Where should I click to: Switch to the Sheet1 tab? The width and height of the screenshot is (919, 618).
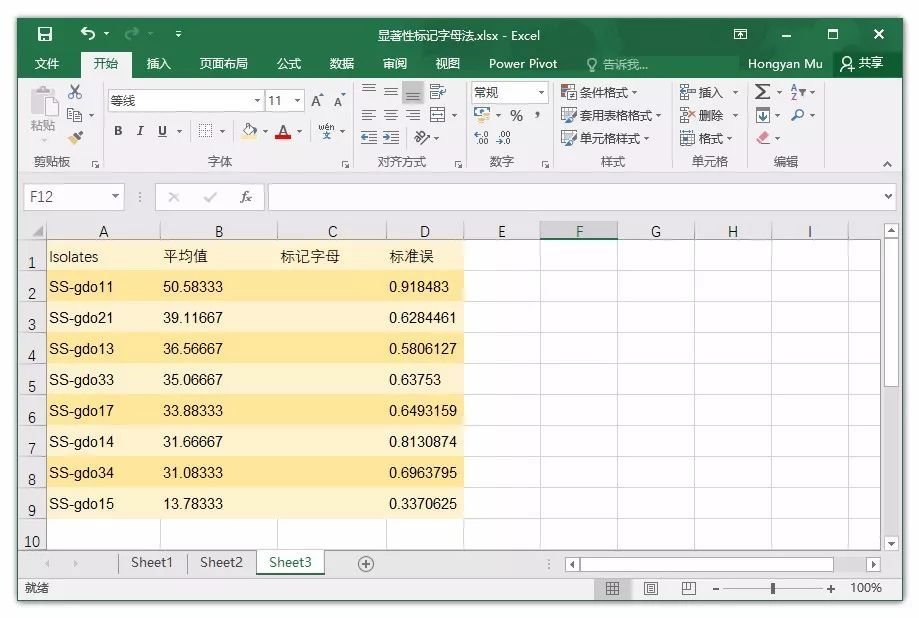point(151,563)
